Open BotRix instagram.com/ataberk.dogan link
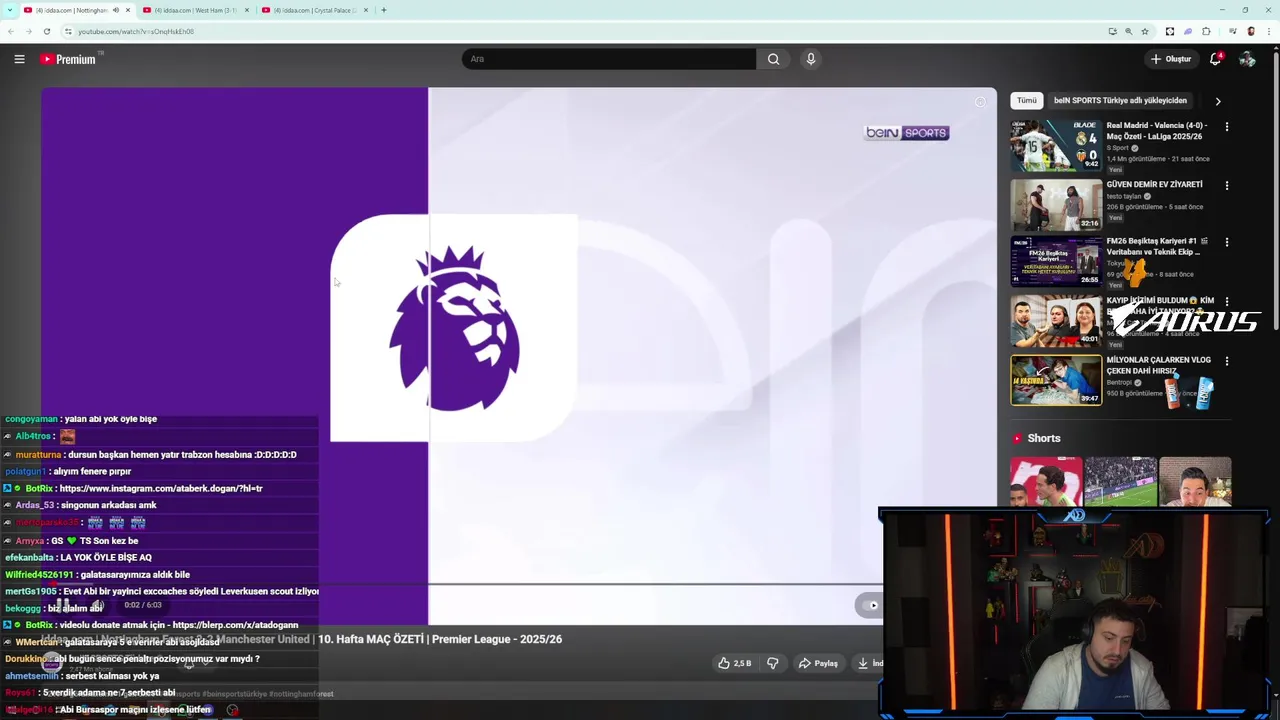This screenshot has height=720, width=1280. [x=161, y=488]
